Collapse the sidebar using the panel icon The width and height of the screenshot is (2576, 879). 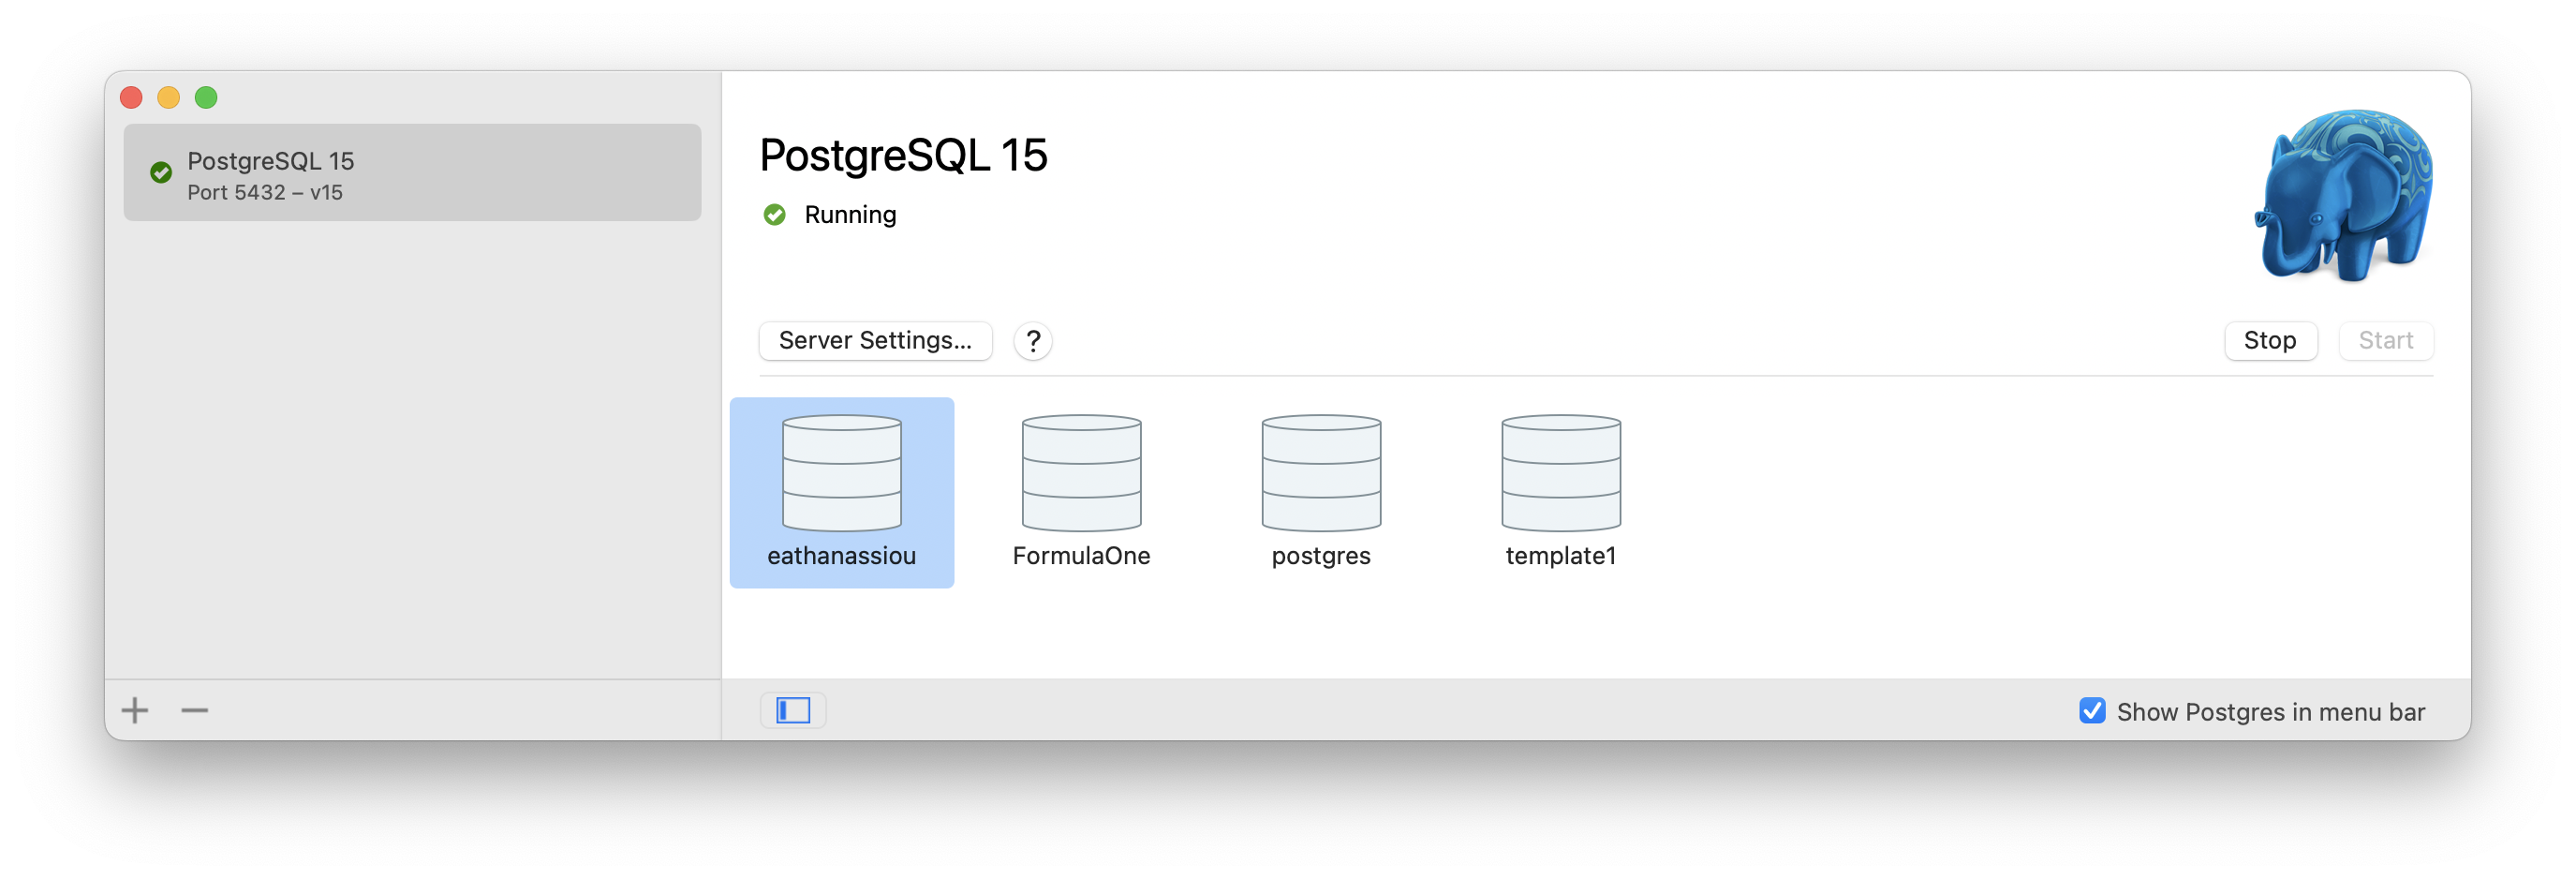tap(792, 710)
